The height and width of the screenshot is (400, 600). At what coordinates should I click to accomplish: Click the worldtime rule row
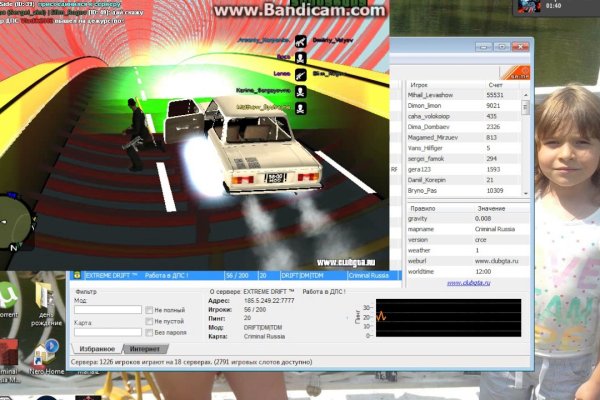(x=468, y=271)
